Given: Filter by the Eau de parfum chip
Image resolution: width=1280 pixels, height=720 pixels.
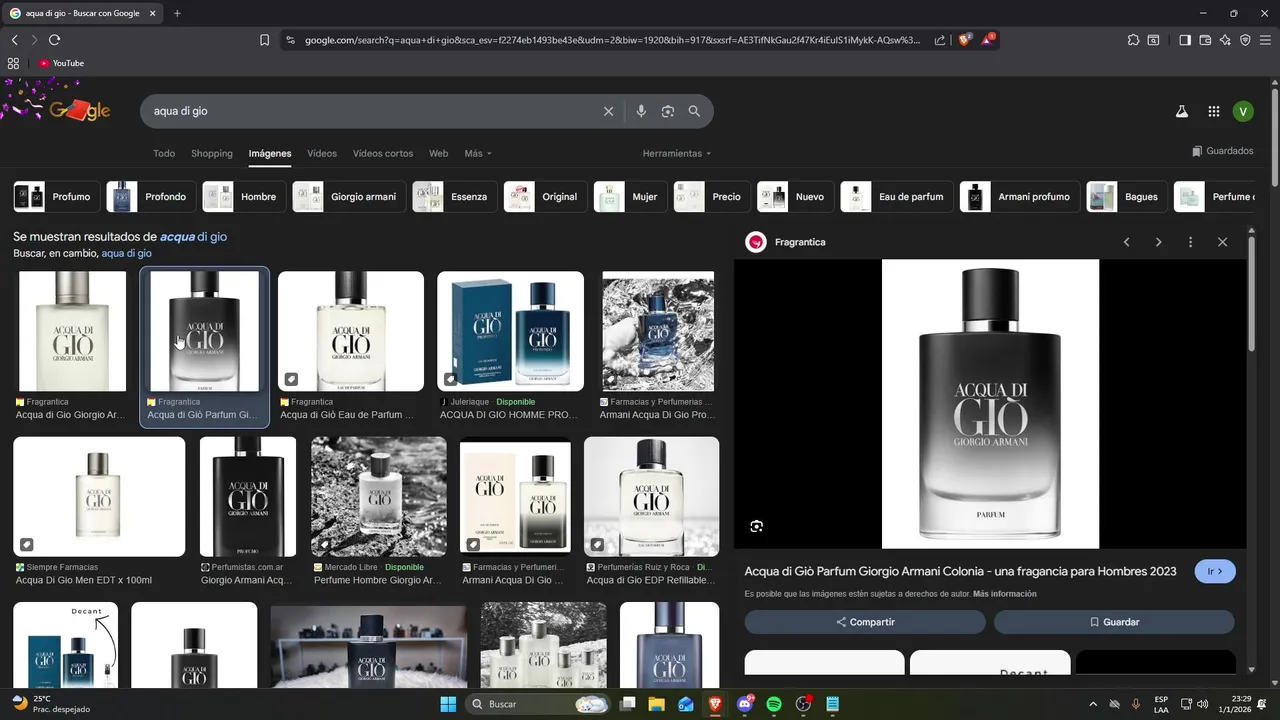Looking at the screenshot, I should [896, 197].
